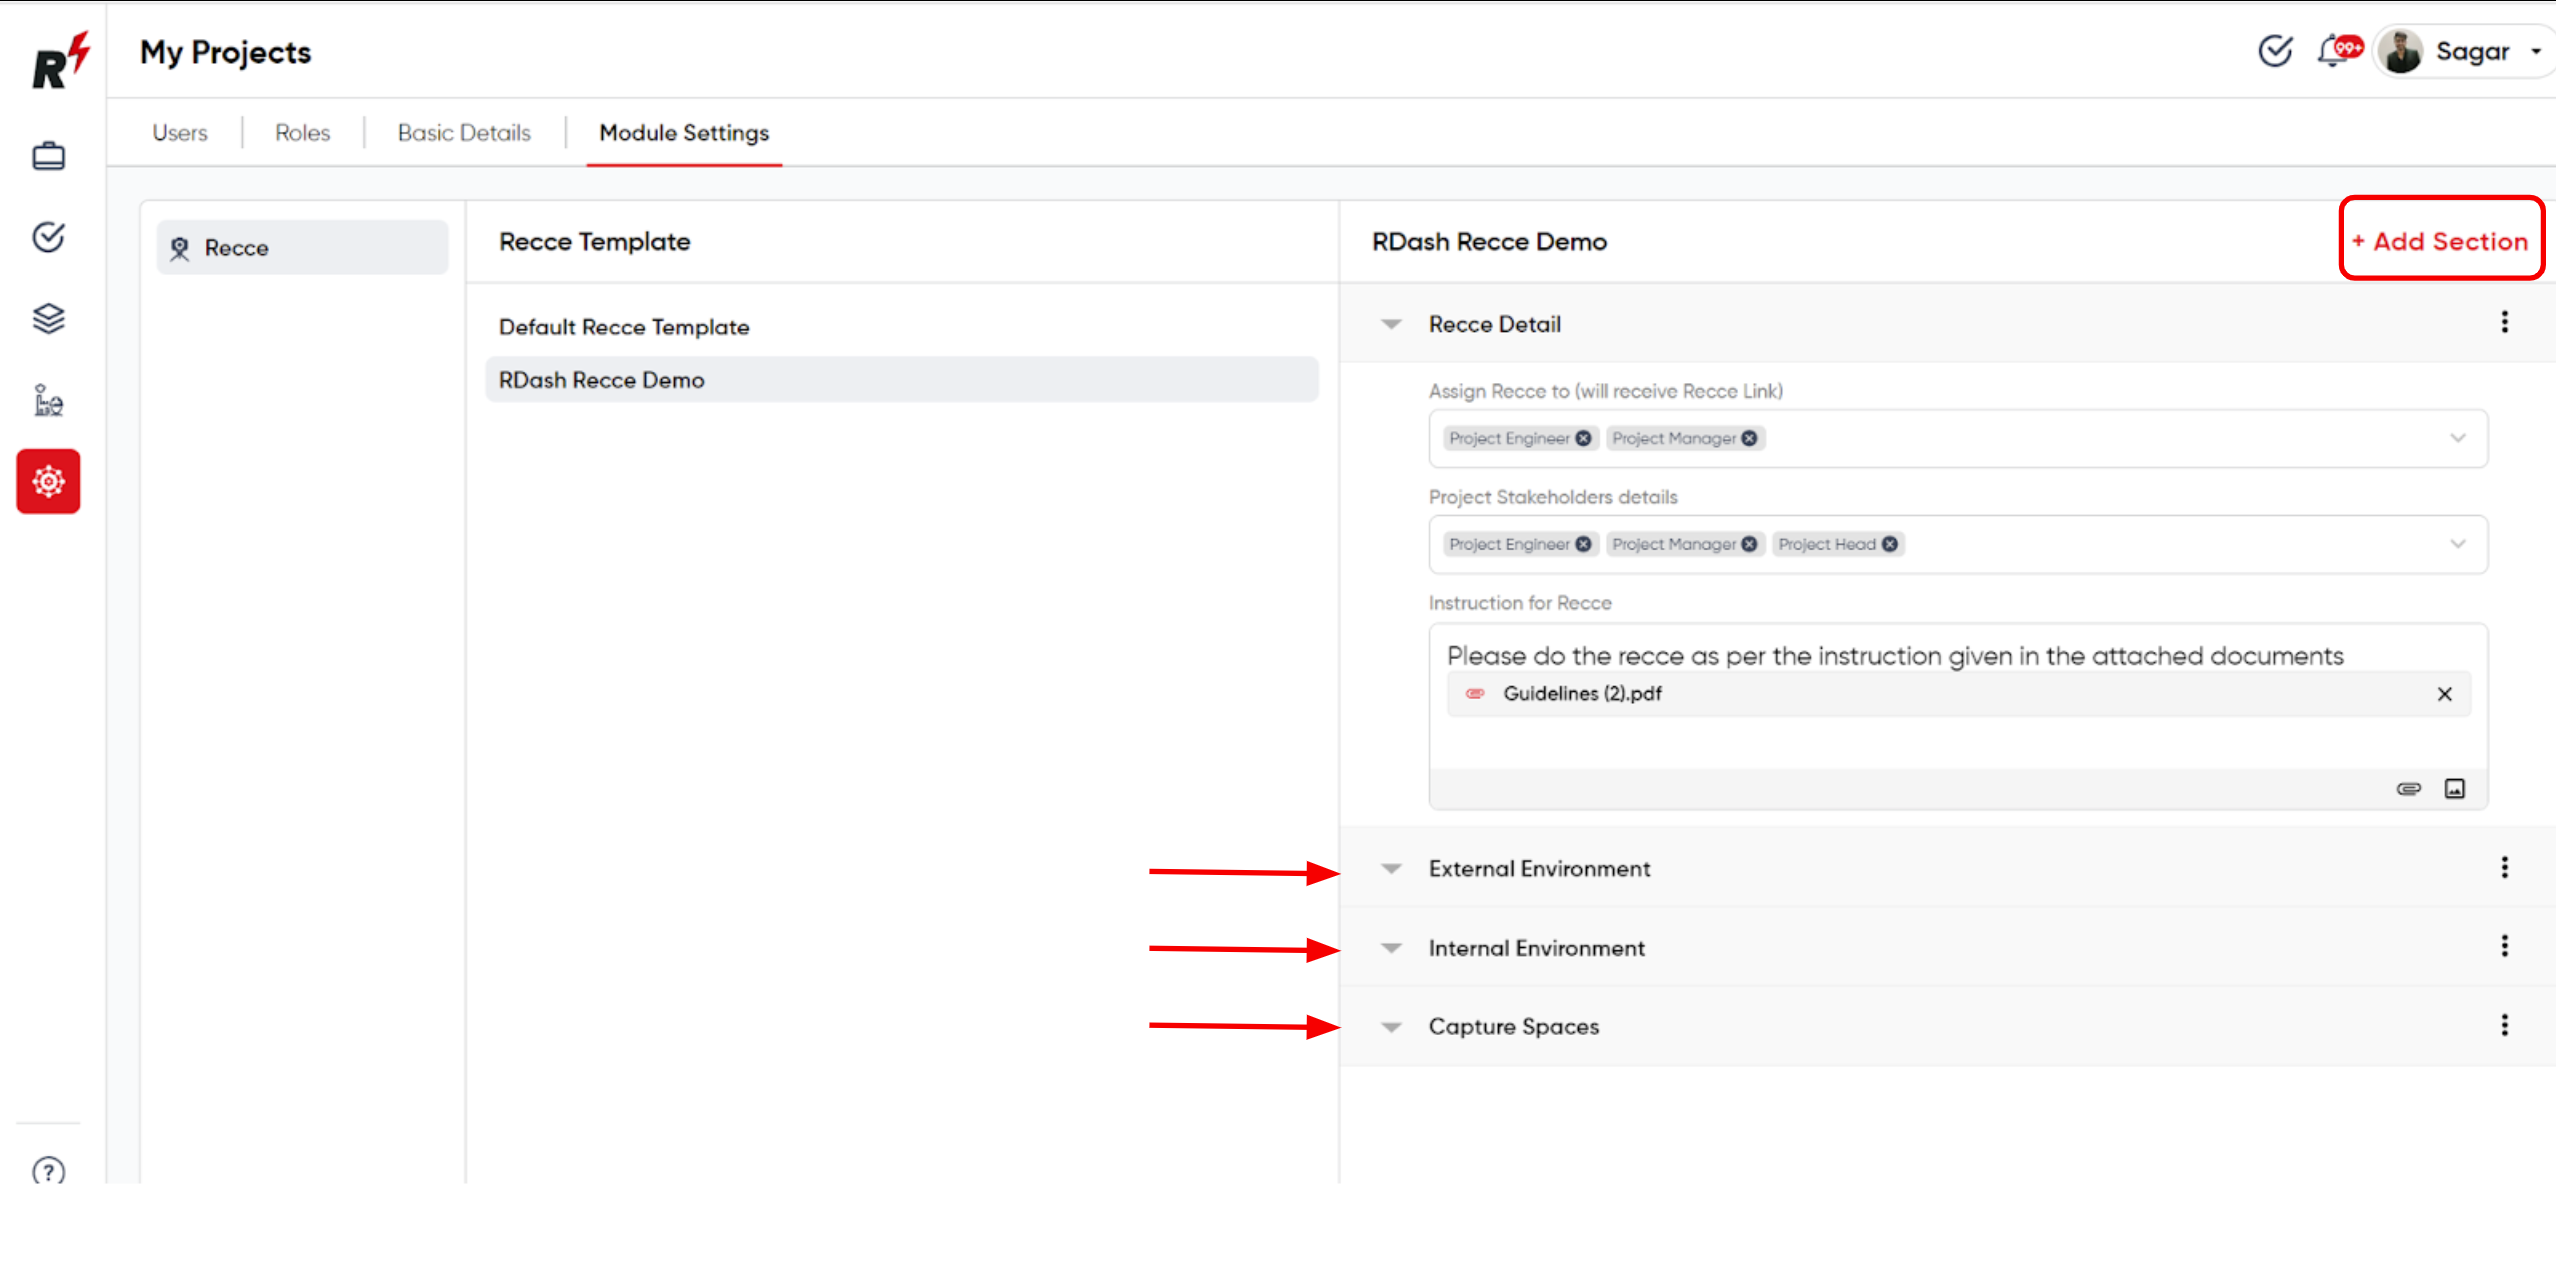Viewport: 2556px width, 1263px height.
Task: Open External Environment three-dot menu
Action: (x=2504, y=867)
